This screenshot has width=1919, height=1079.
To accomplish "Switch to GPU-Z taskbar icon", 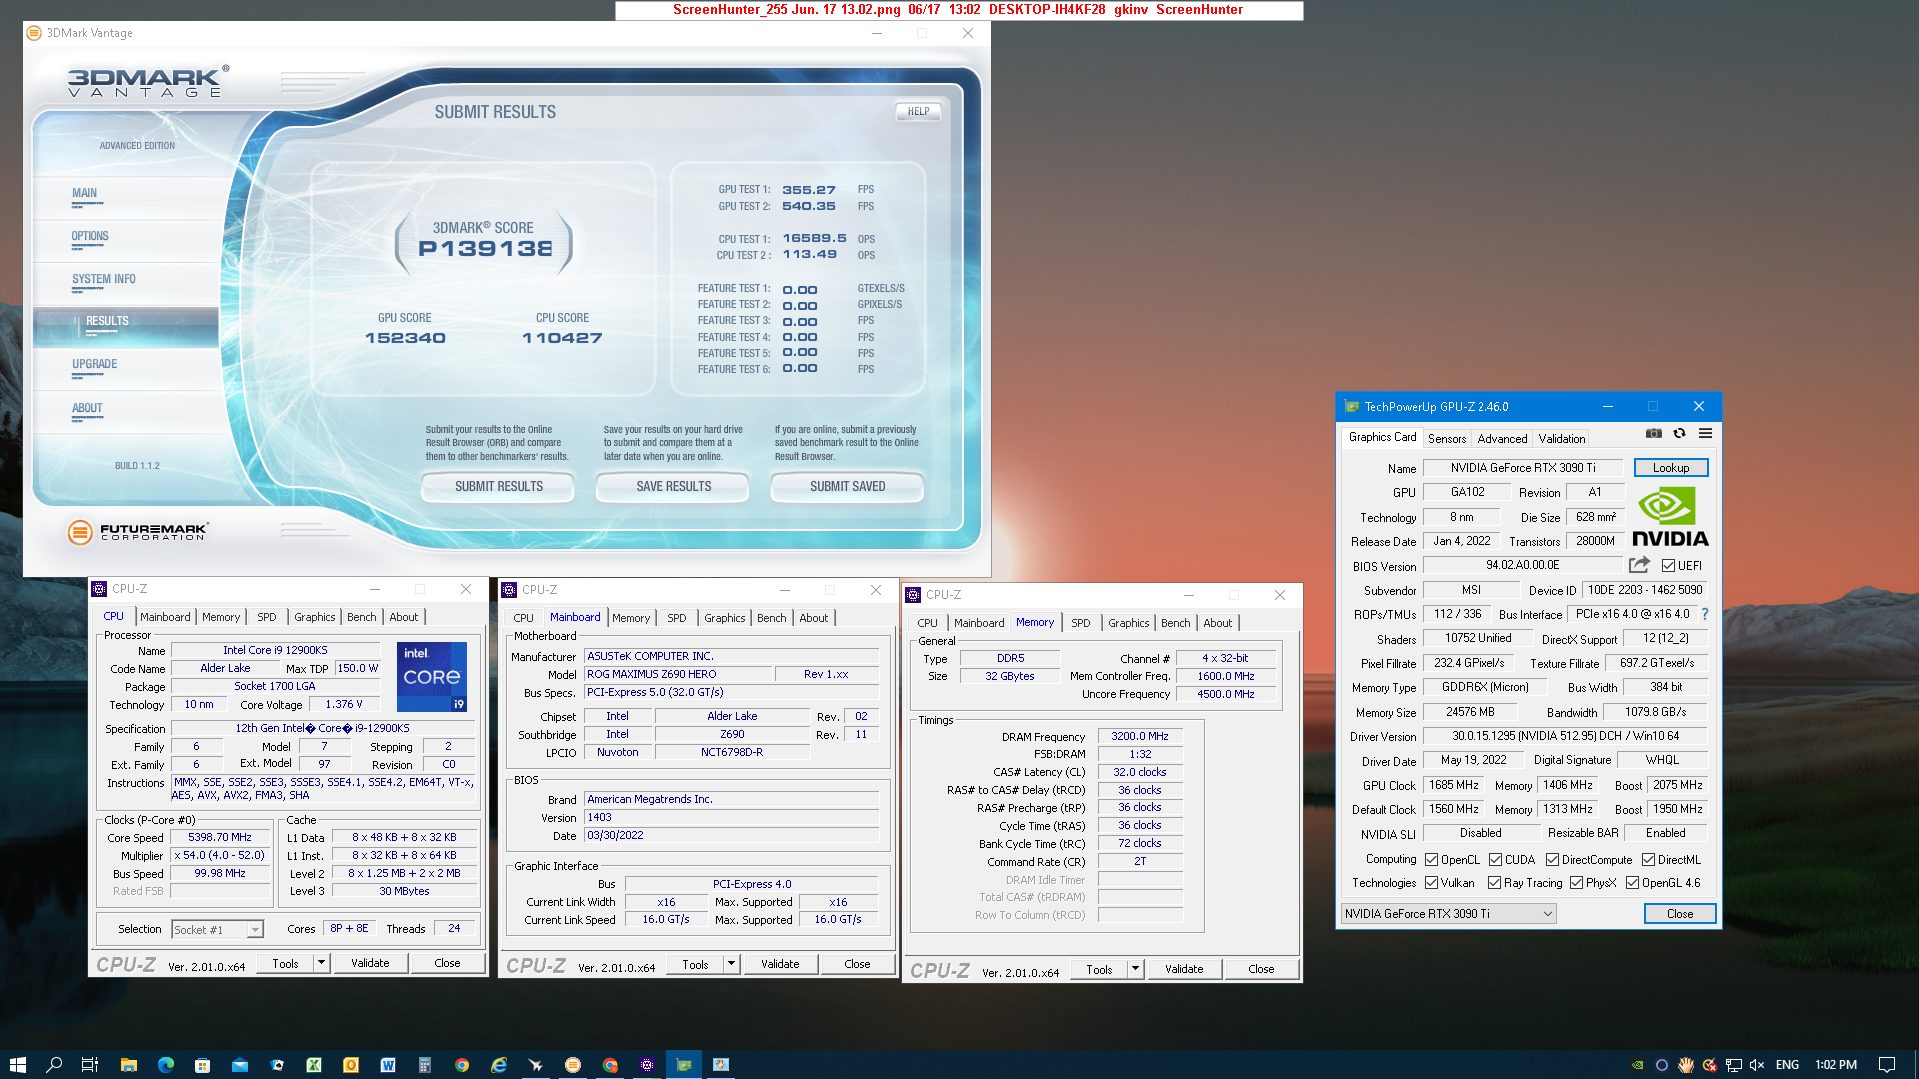I will [x=684, y=1065].
